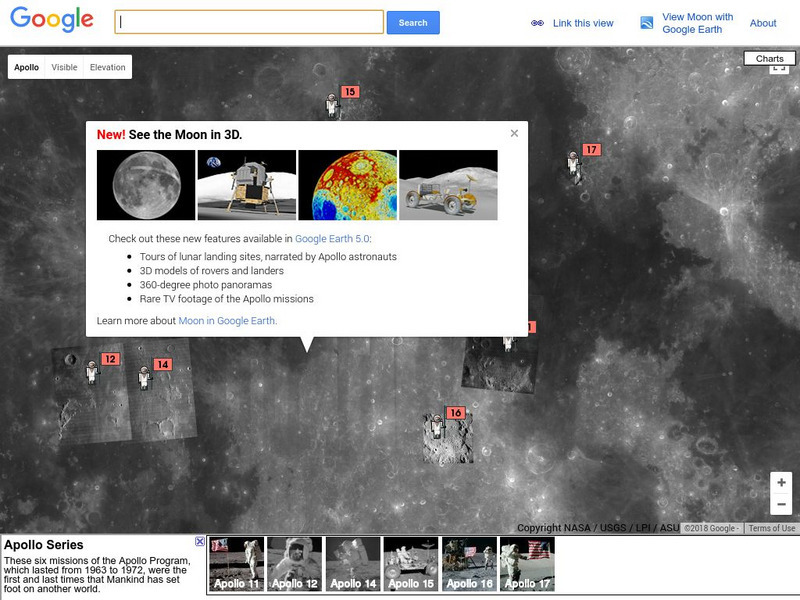Open Terms of Use link
The height and width of the screenshot is (600, 800).
click(771, 528)
